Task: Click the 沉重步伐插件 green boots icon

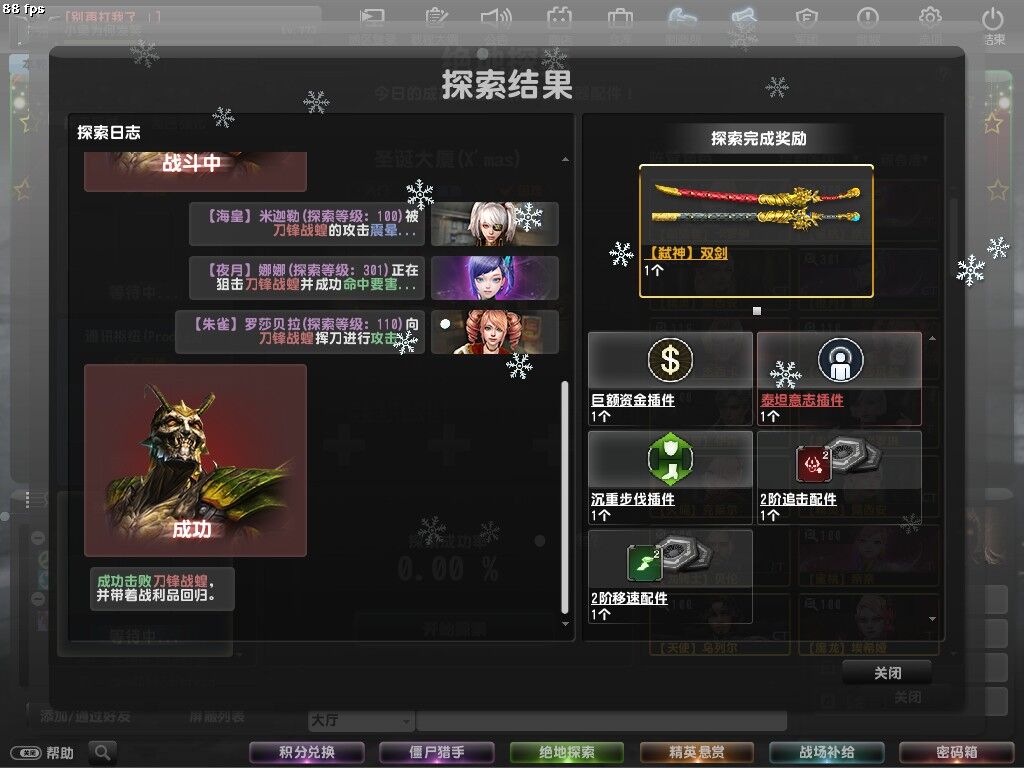Action: (670, 458)
